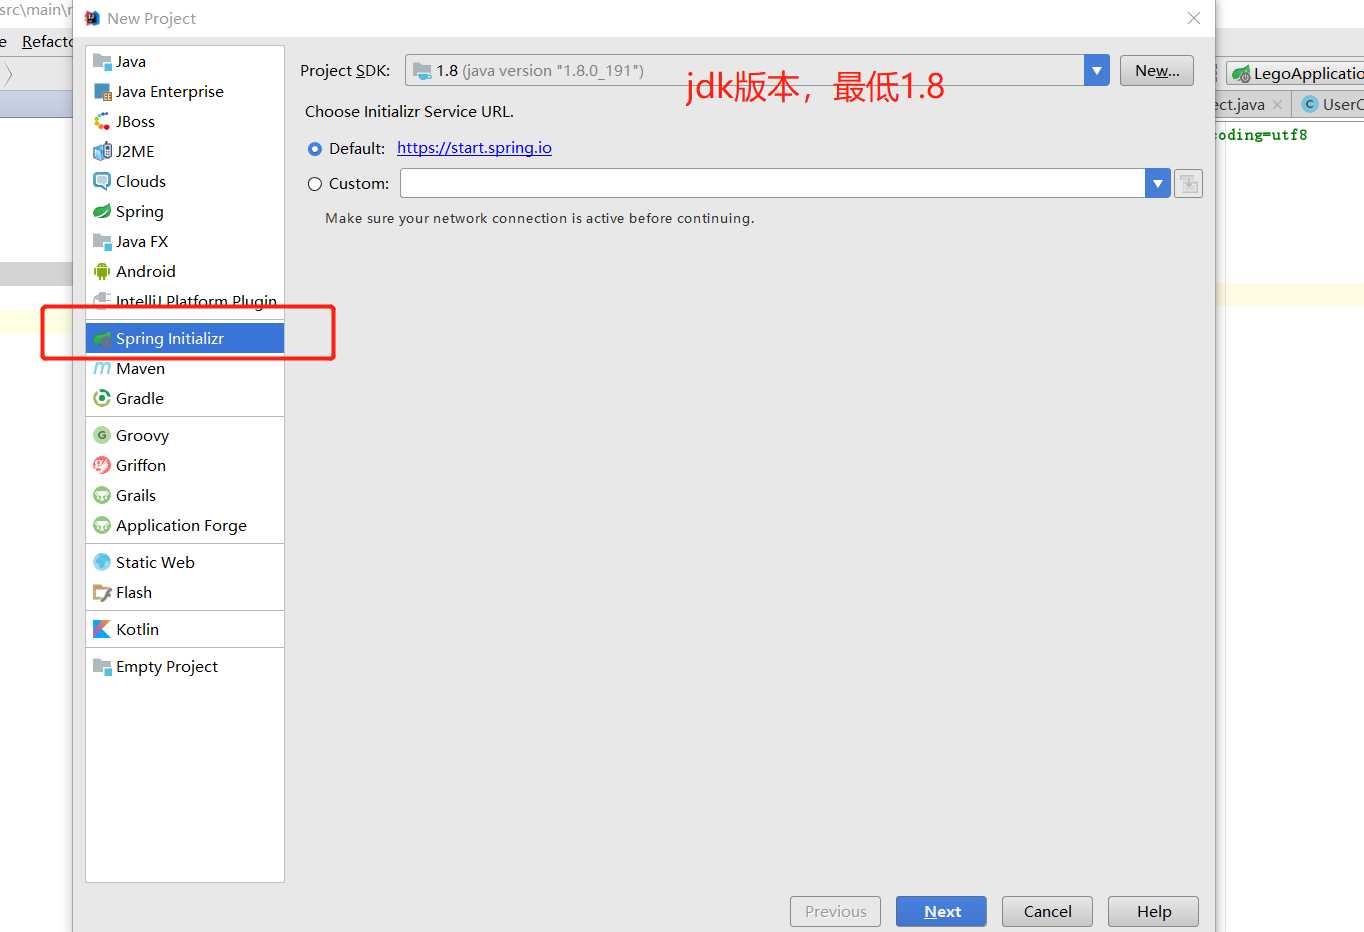Screen dimensions: 1364x932
Task: Pick the Java FX folder icon
Action: point(102,242)
